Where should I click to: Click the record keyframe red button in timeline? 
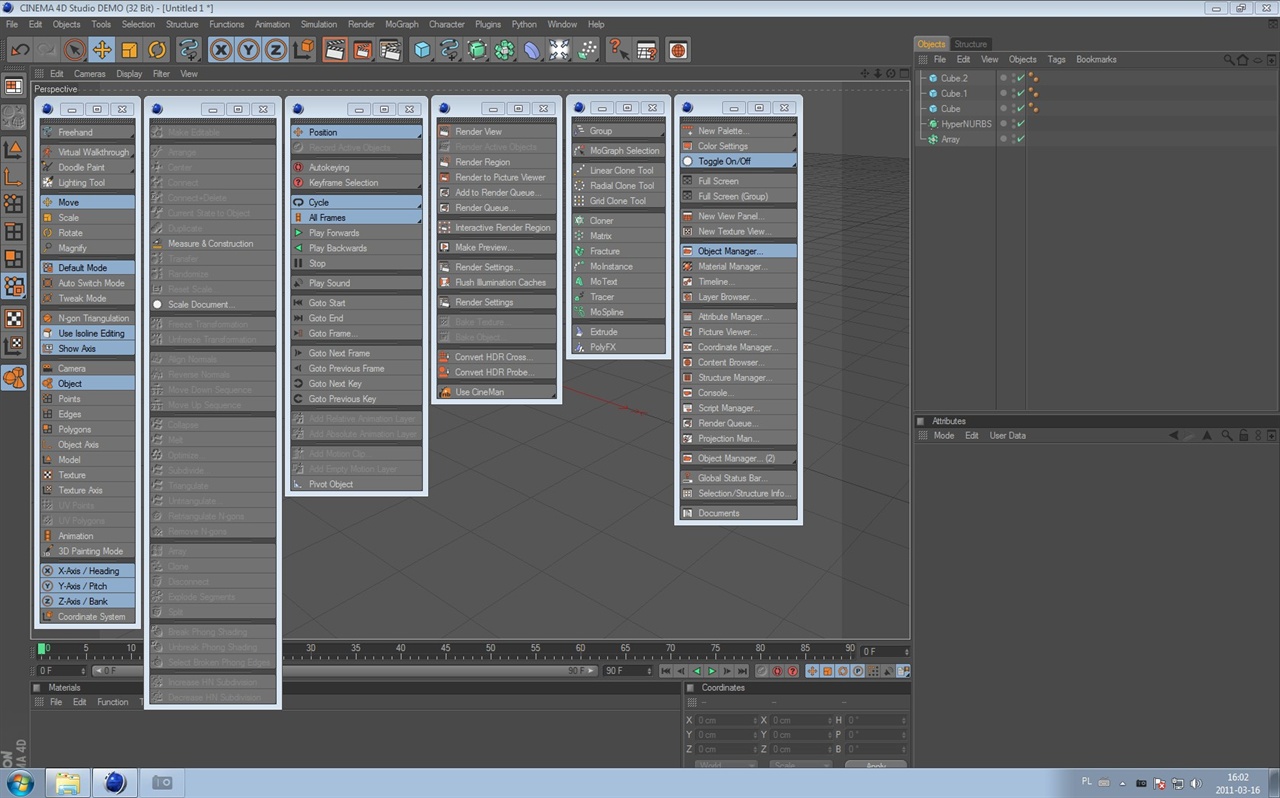[x=777, y=671]
